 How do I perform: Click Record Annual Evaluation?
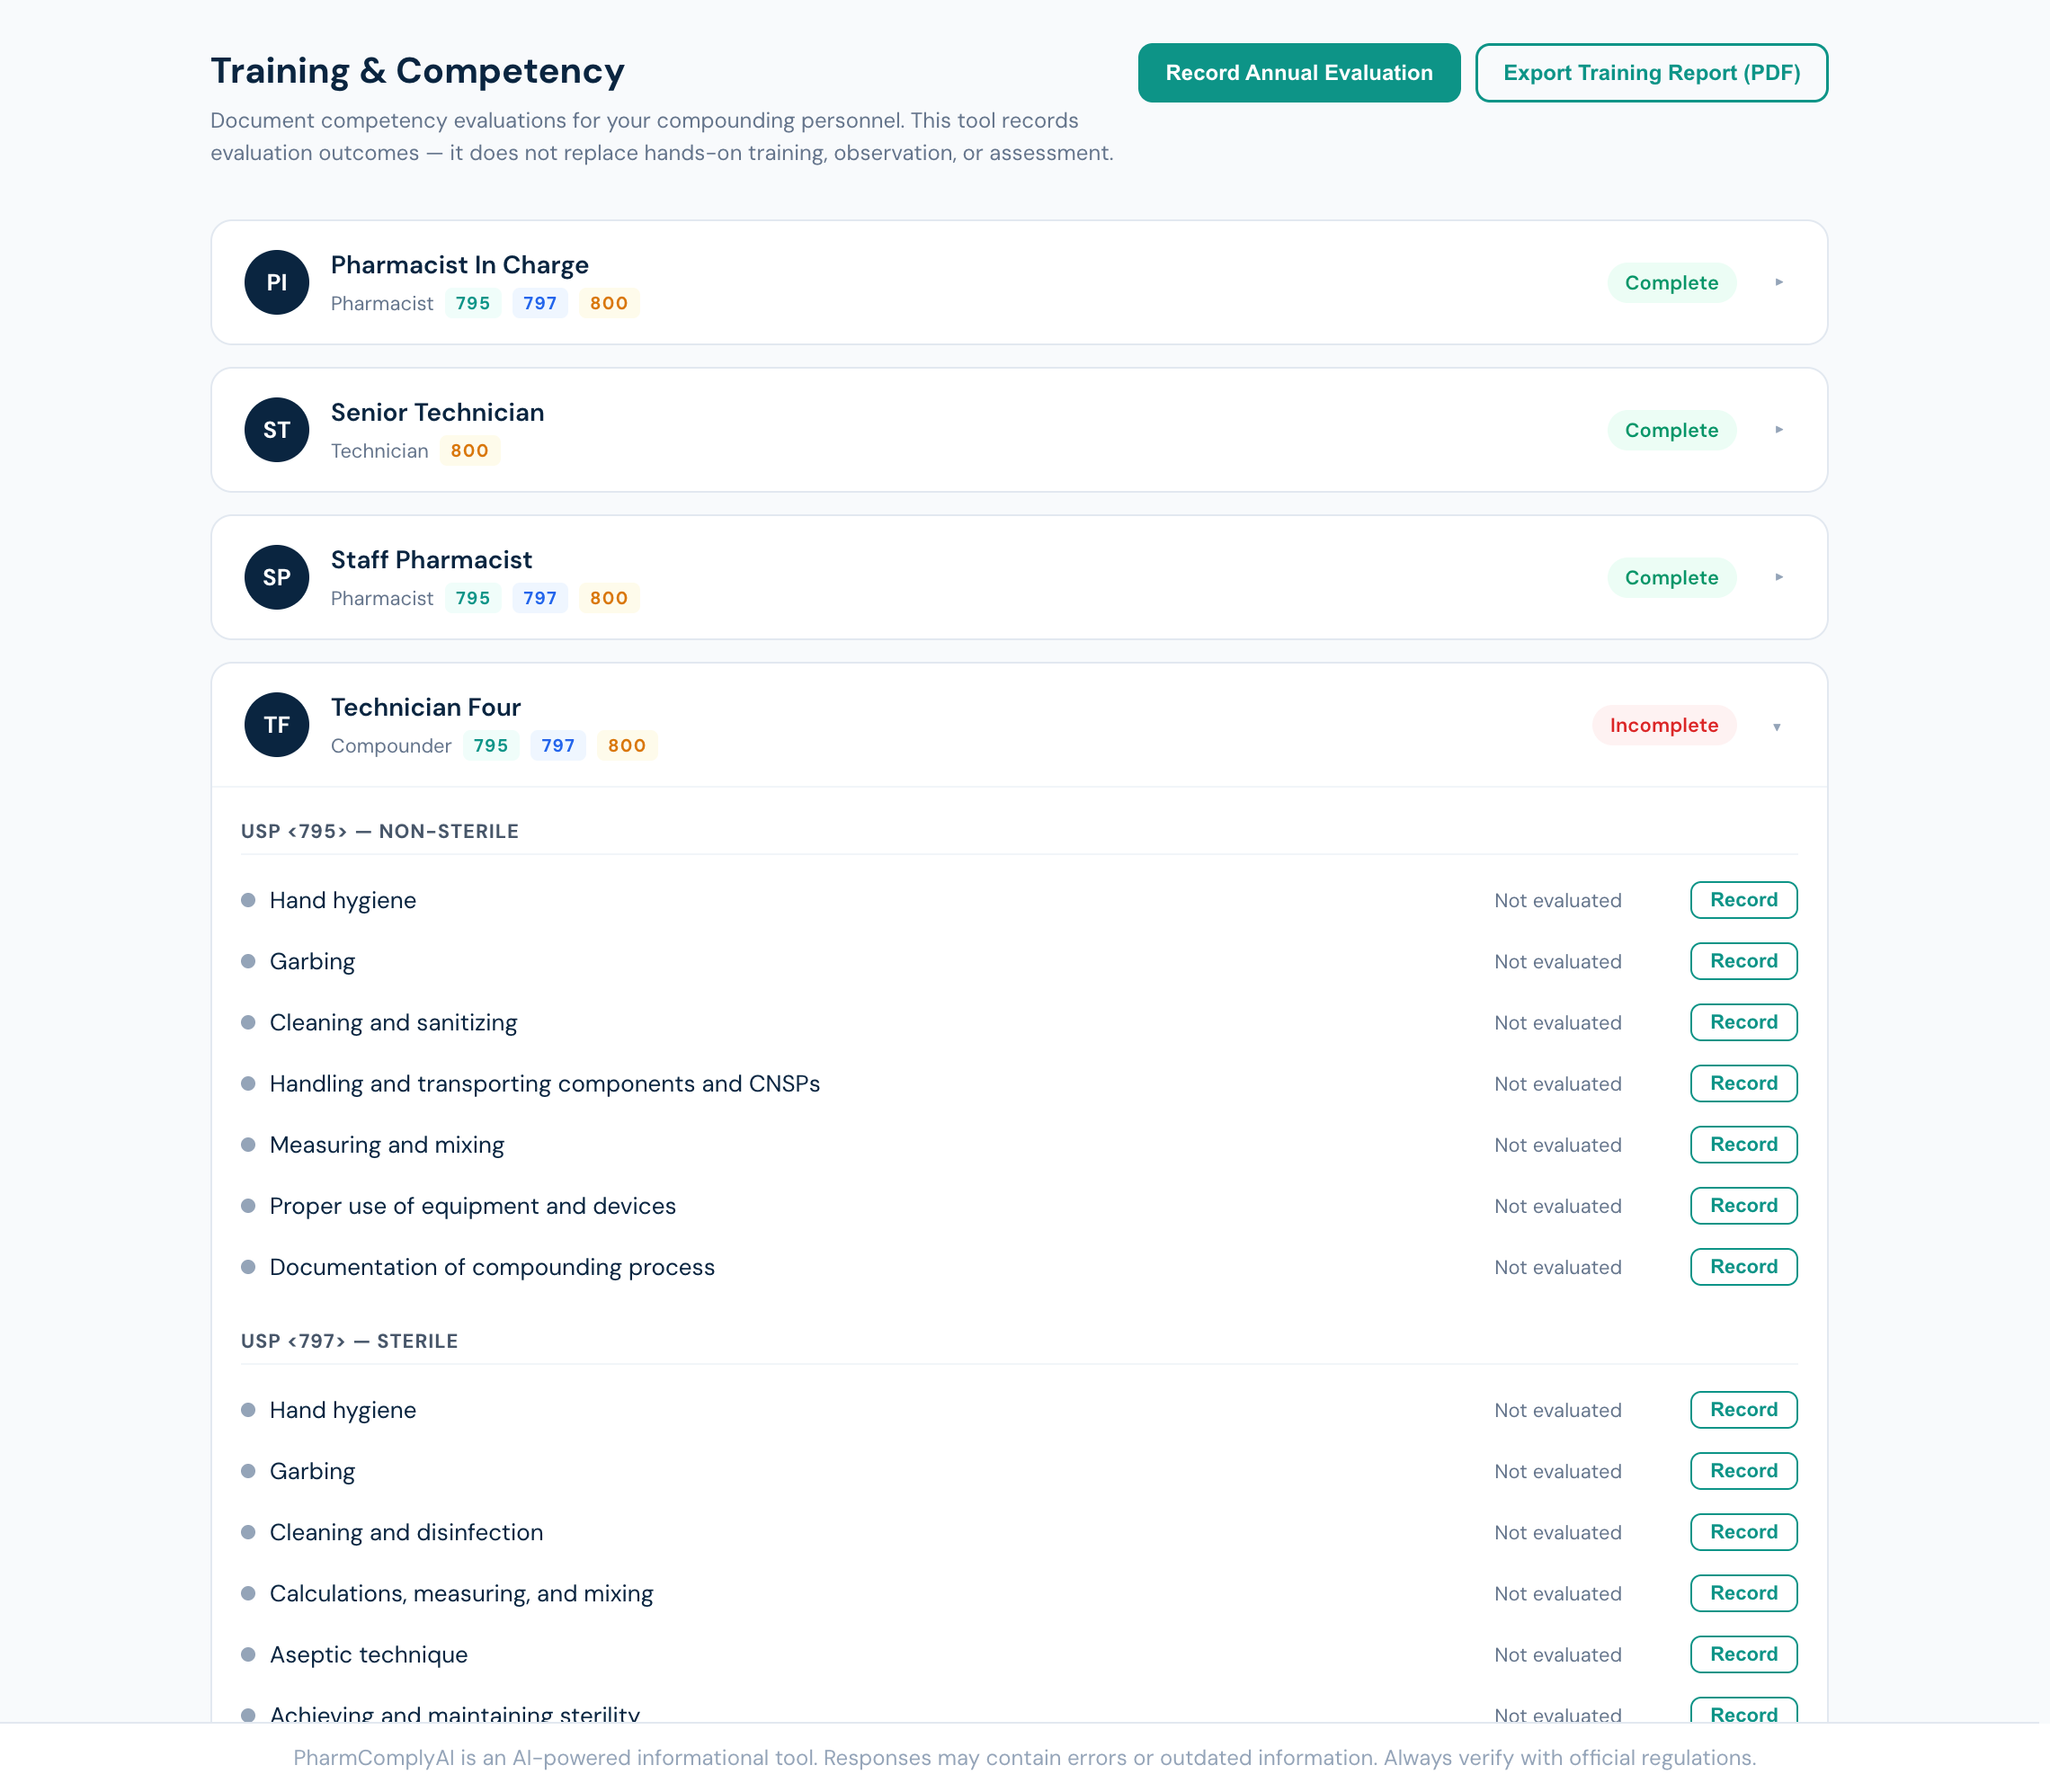click(x=1298, y=72)
